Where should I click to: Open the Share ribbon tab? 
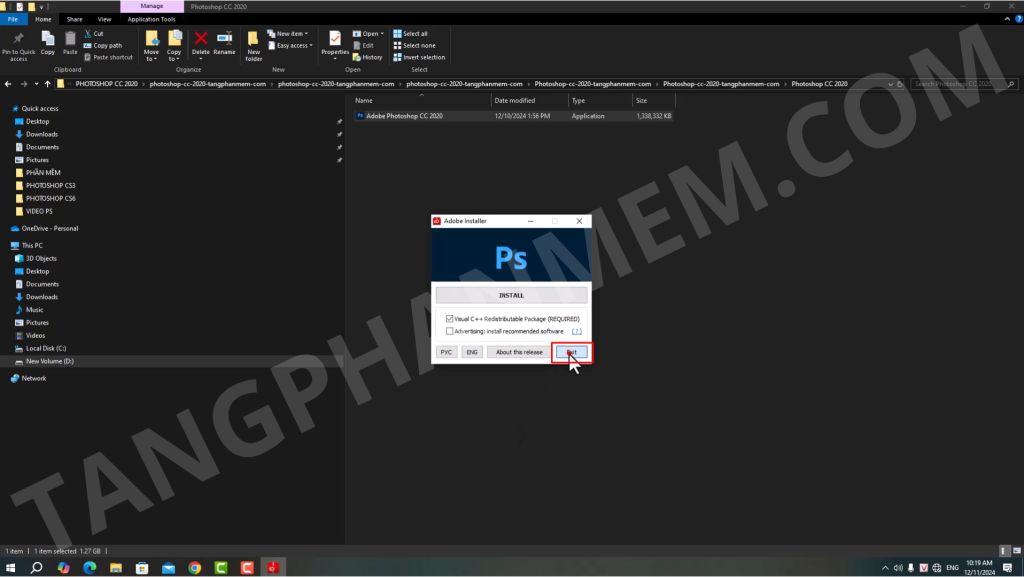(x=74, y=19)
